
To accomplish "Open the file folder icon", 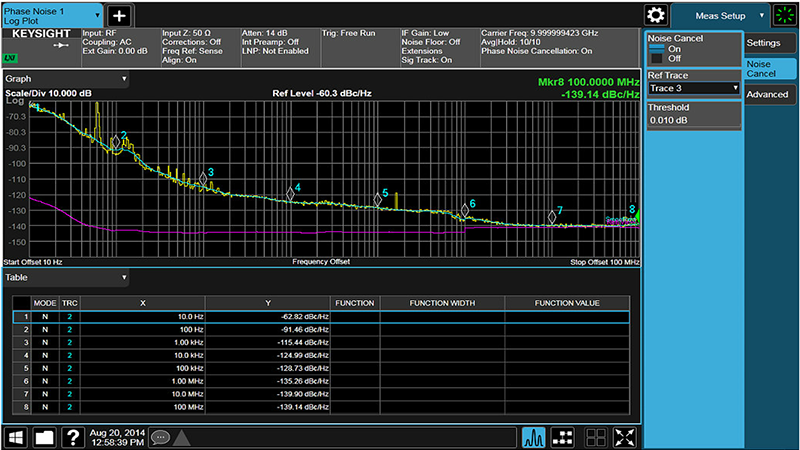I will tap(45, 437).
